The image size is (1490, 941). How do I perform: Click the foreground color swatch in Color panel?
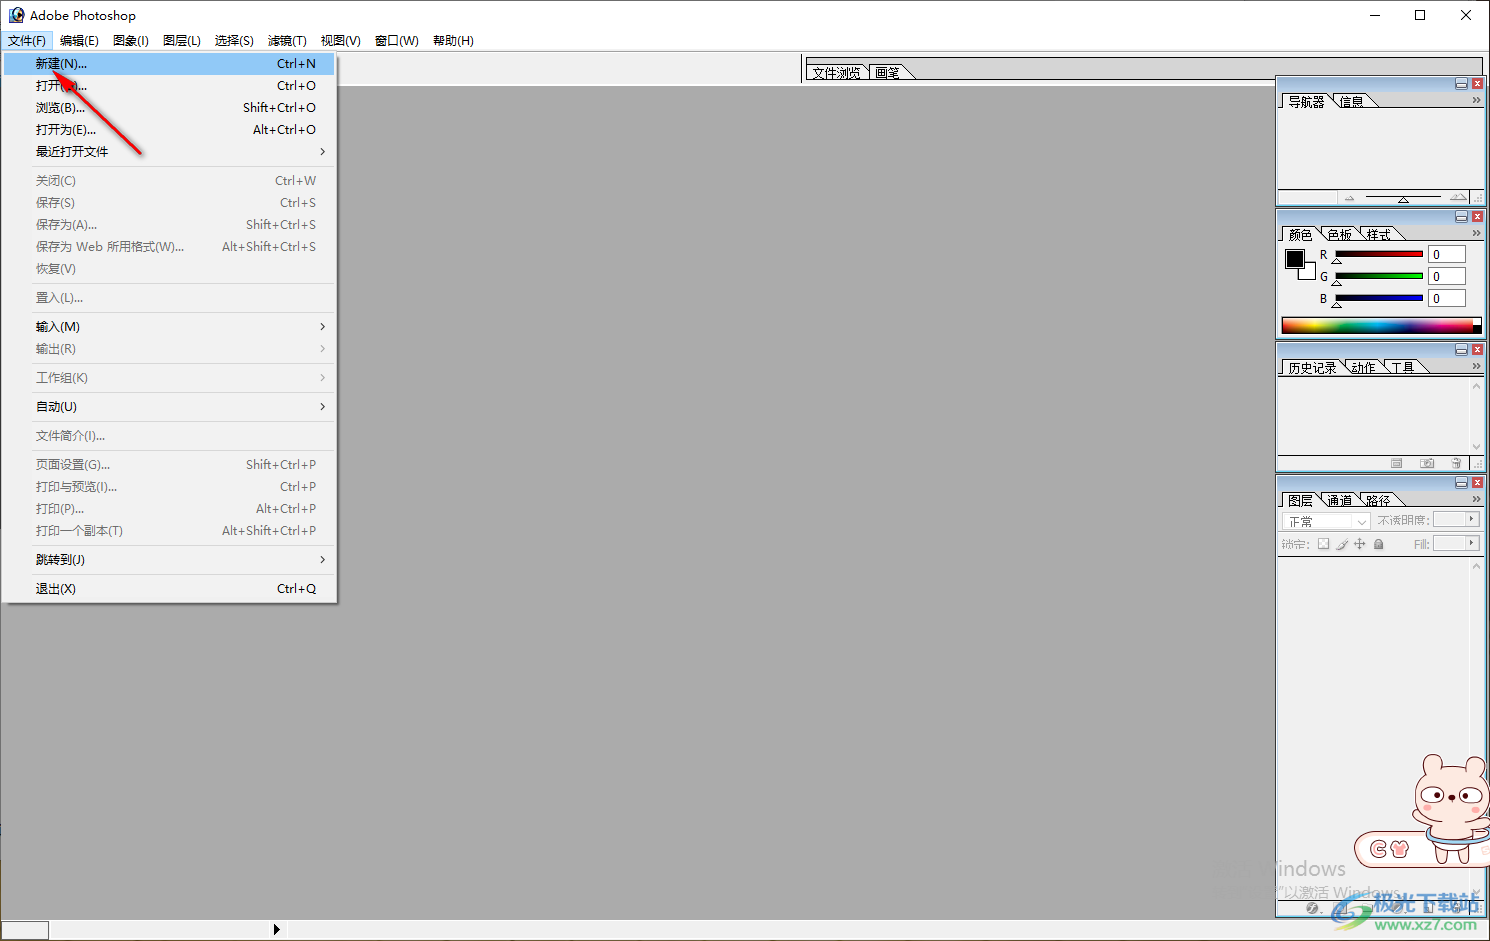click(1294, 258)
